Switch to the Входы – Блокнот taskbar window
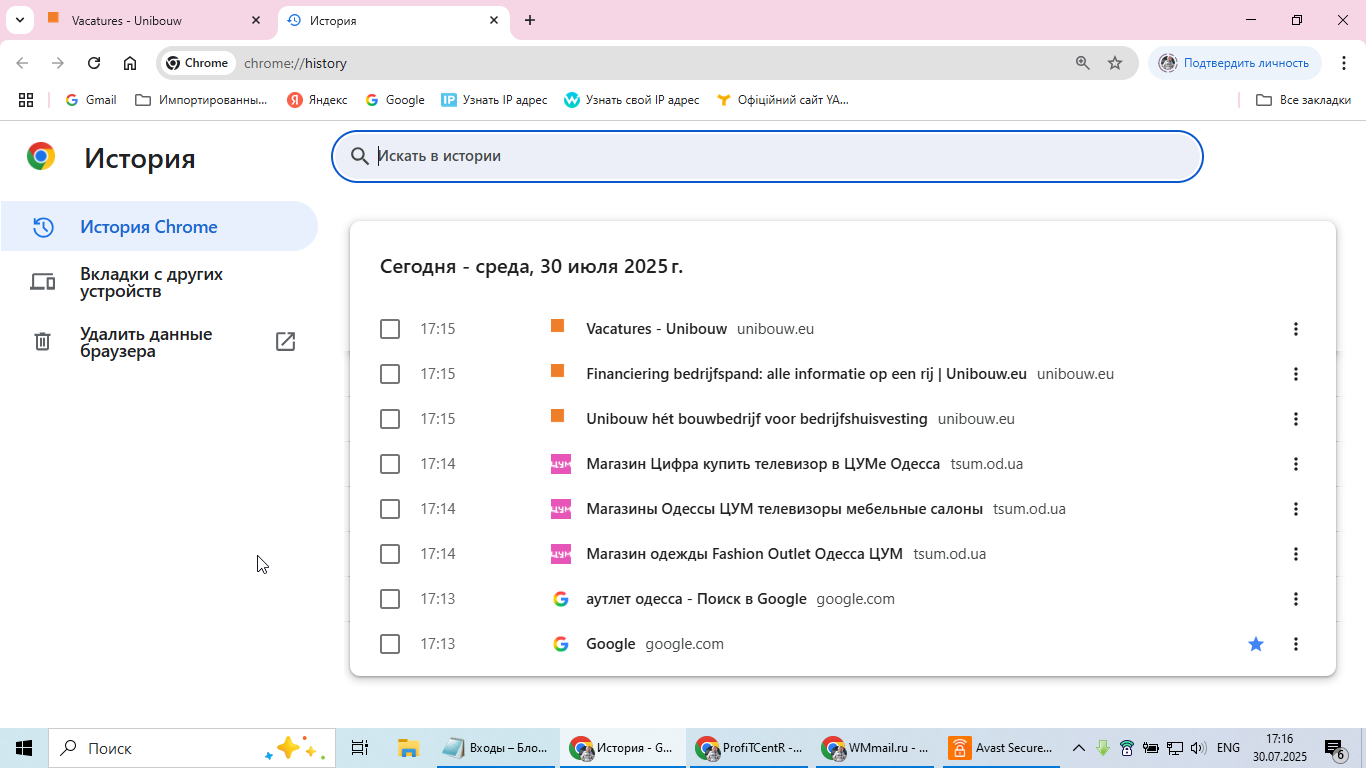Viewport: 1366px width, 768px height. (497, 748)
